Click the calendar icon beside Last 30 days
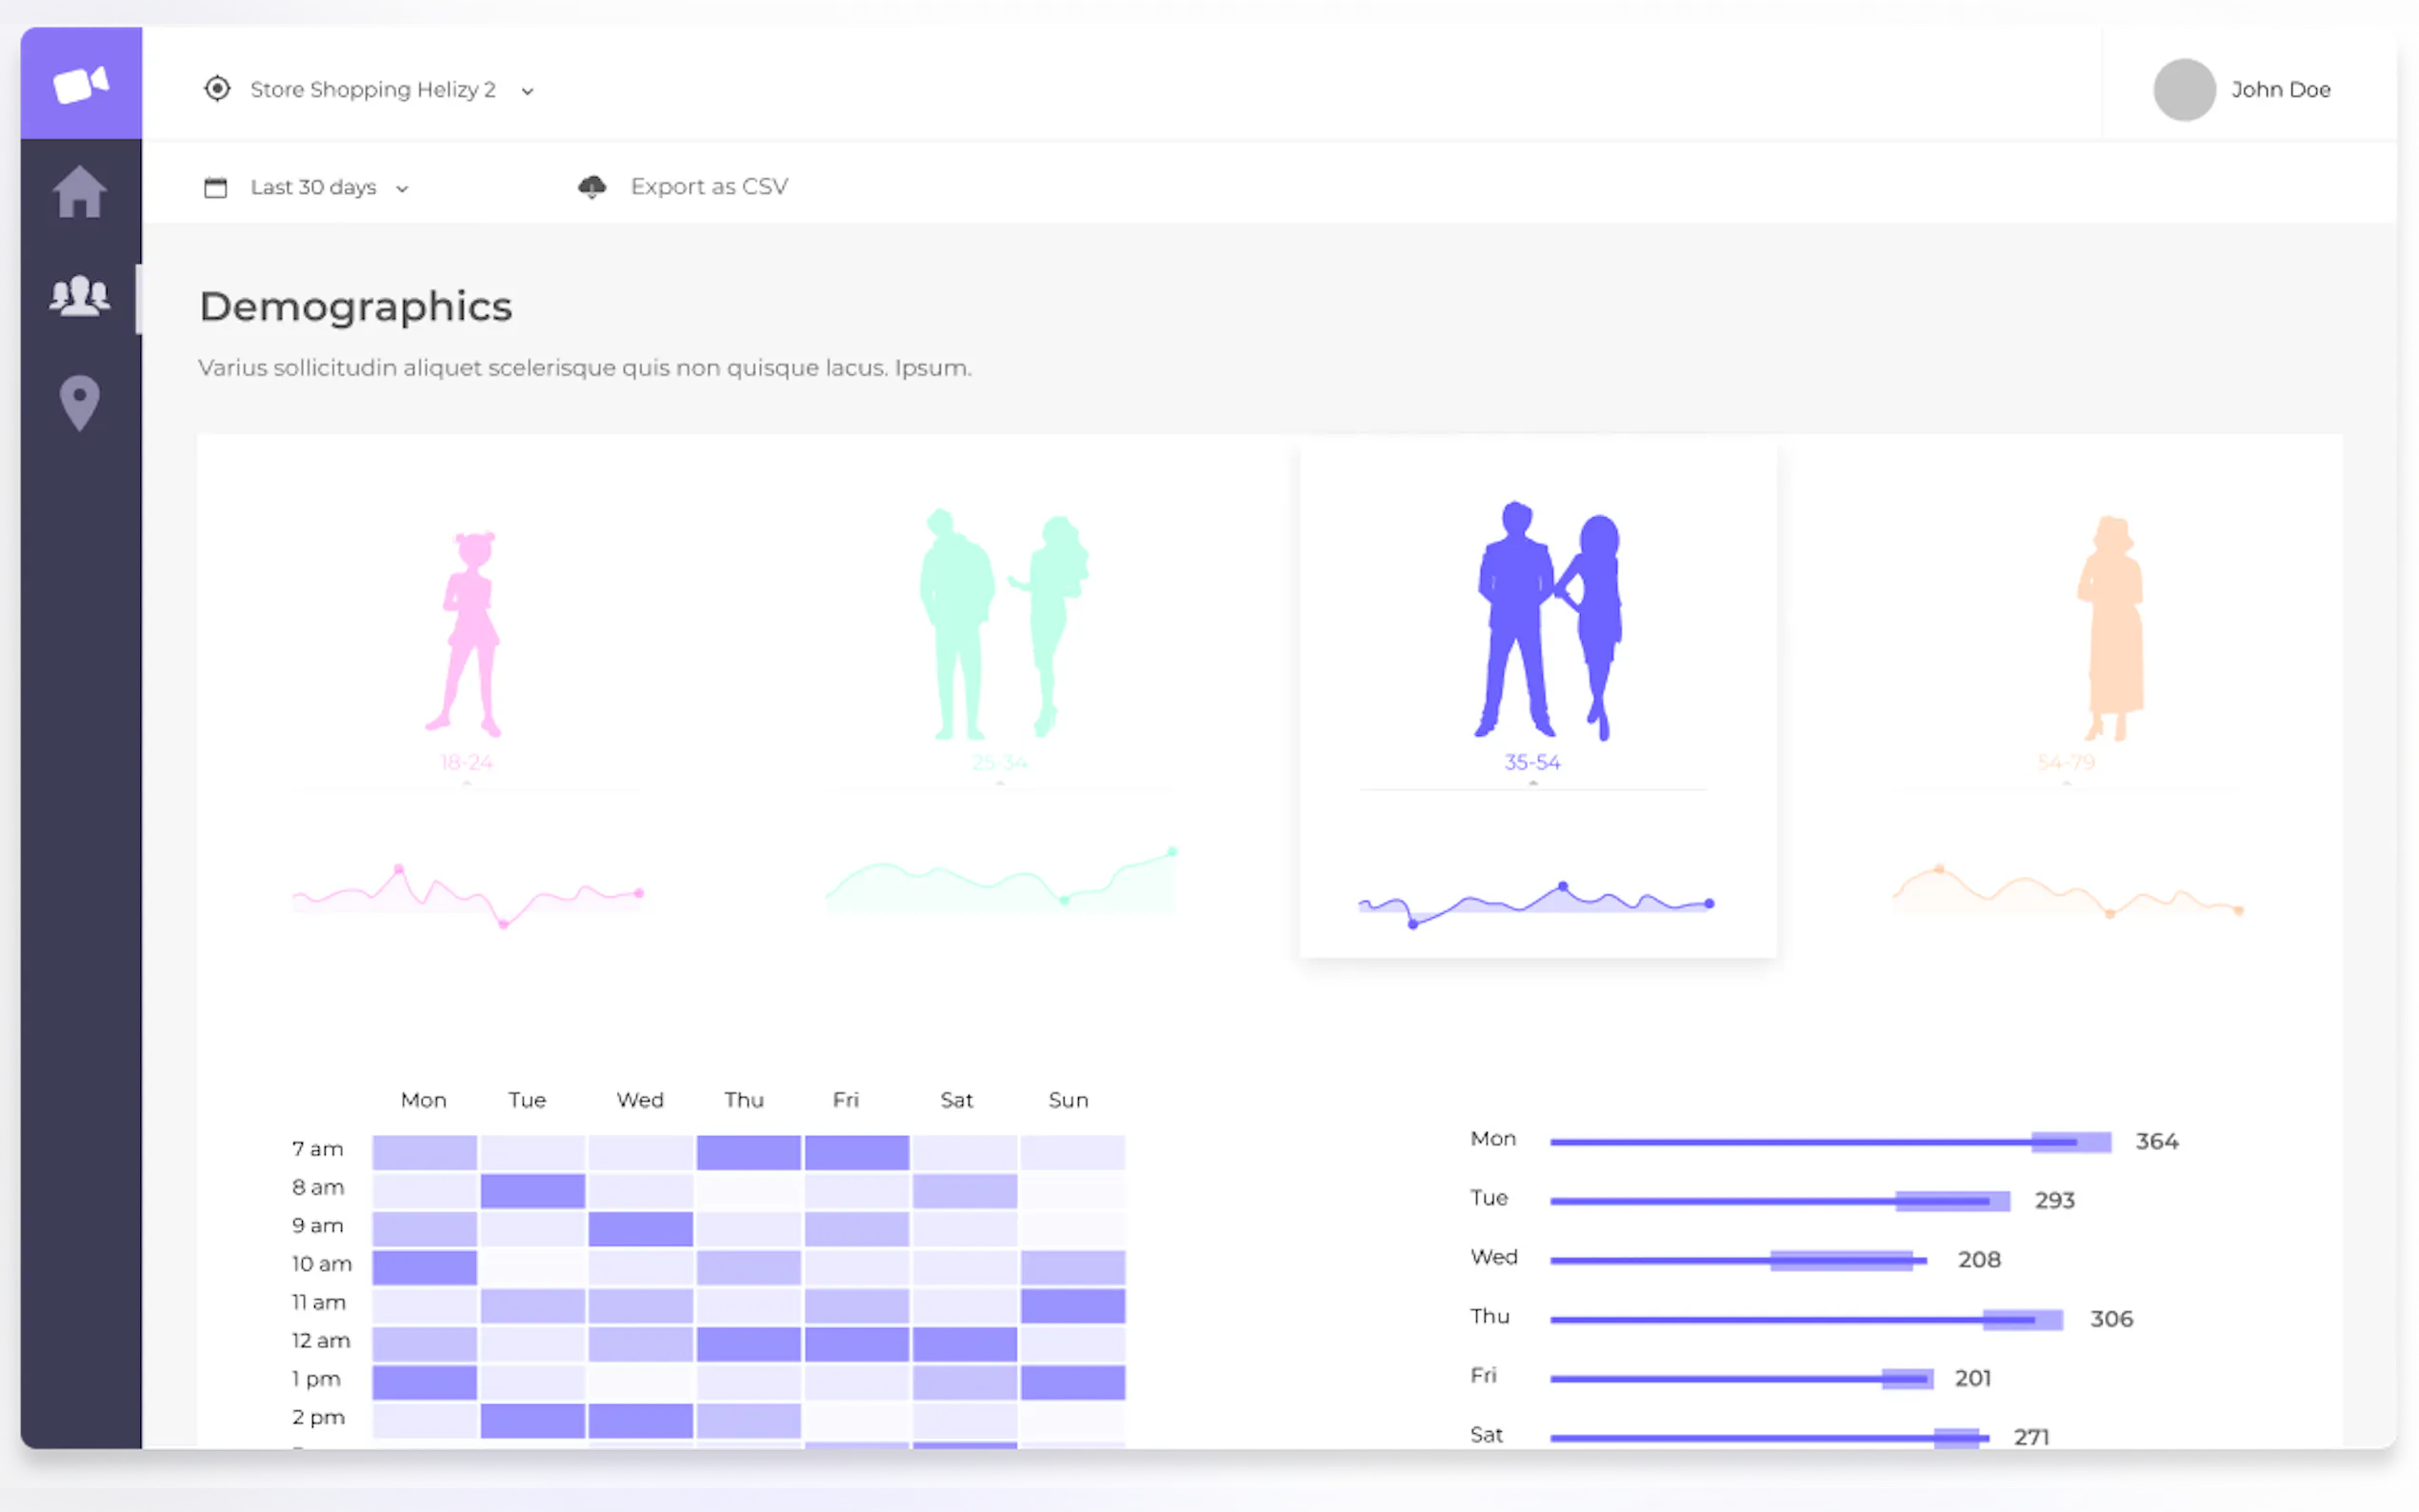This screenshot has height=1512, width=2419. click(215, 187)
